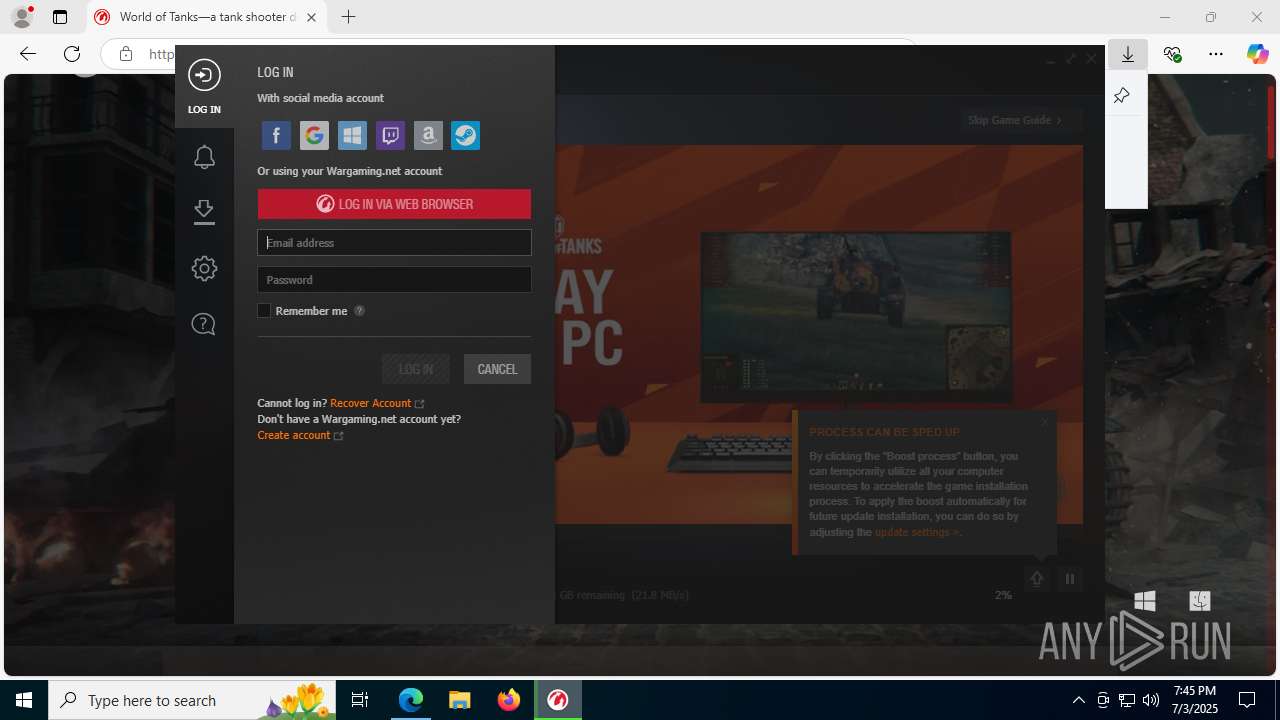This screenshot has width=1280, height=720.
Task: Log in with Amazon account icon
Action: 428,135
